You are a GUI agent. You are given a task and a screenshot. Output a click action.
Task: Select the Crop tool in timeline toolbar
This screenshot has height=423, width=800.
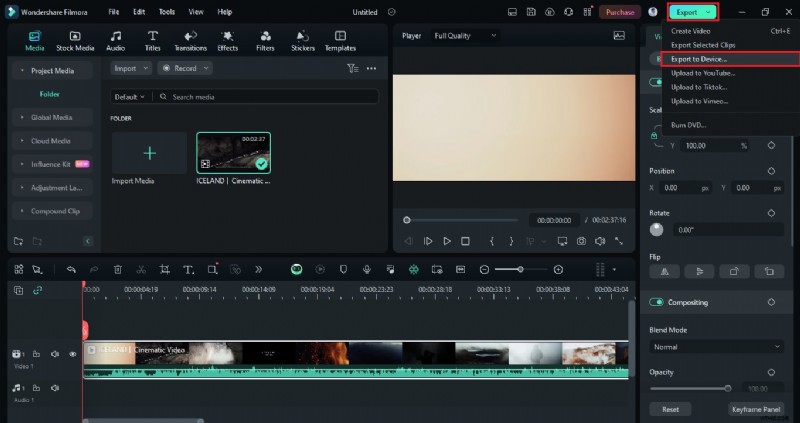pos(164,269)
